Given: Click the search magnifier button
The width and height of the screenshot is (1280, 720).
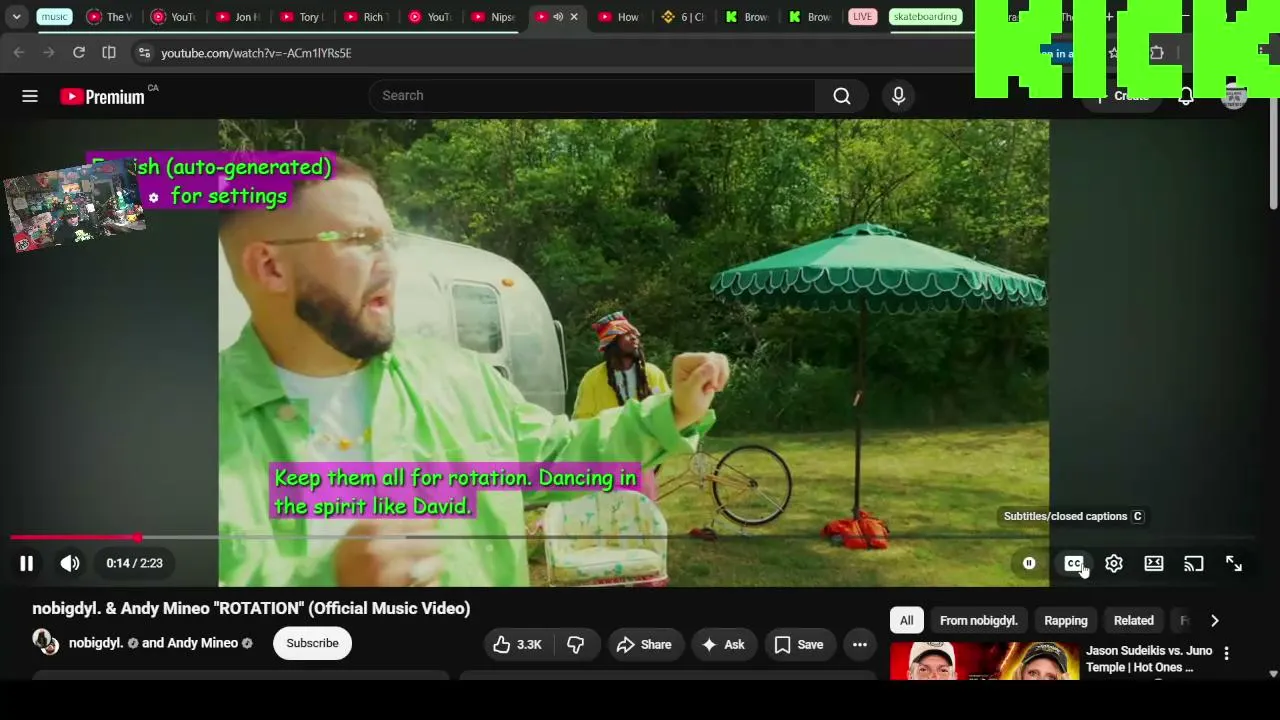Looking at the screenshot, I should point(842,96).
